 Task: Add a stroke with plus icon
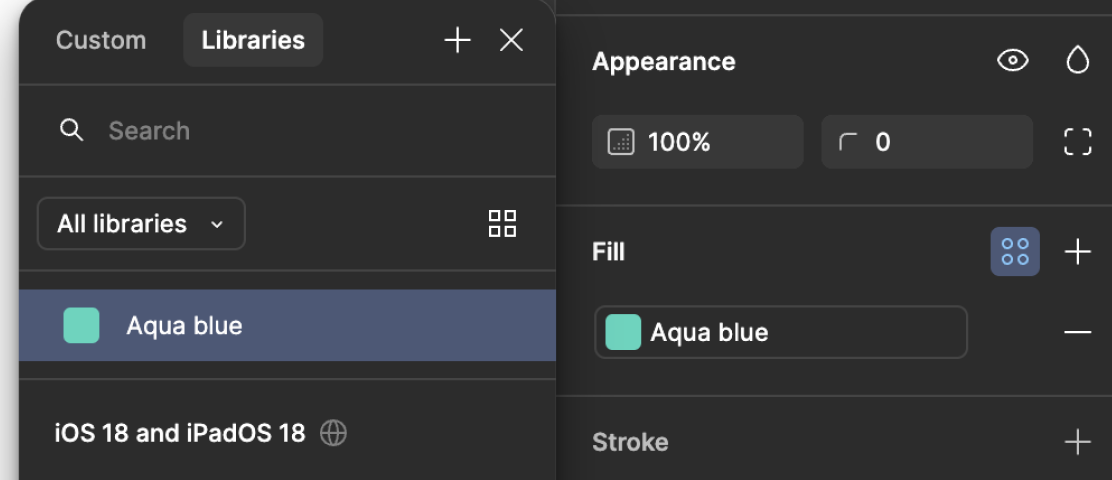[1077, 442]
